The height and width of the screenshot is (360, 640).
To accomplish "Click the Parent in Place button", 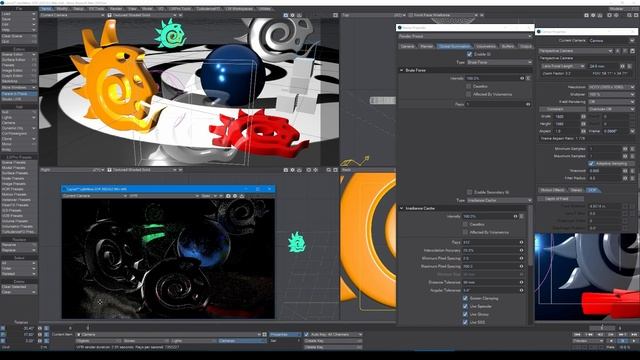I will (x=19, y=94).
